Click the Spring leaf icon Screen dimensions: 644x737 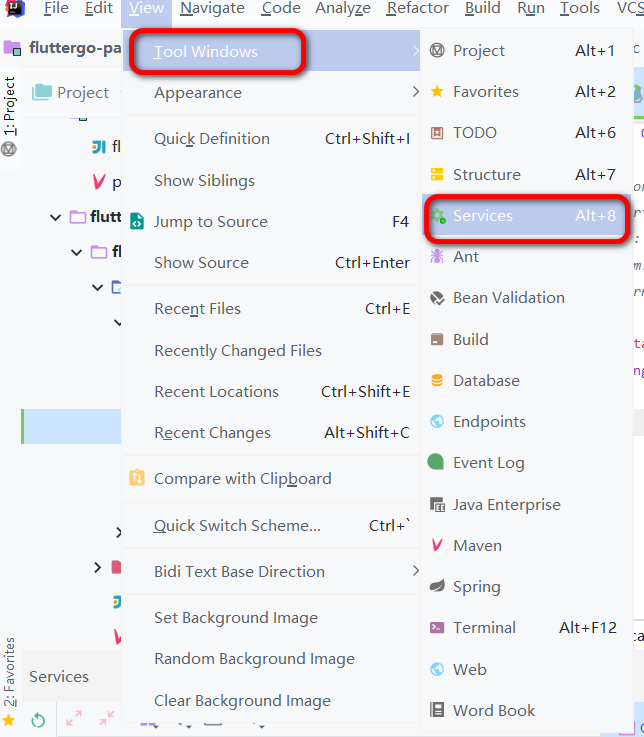(x=437, y=586)
